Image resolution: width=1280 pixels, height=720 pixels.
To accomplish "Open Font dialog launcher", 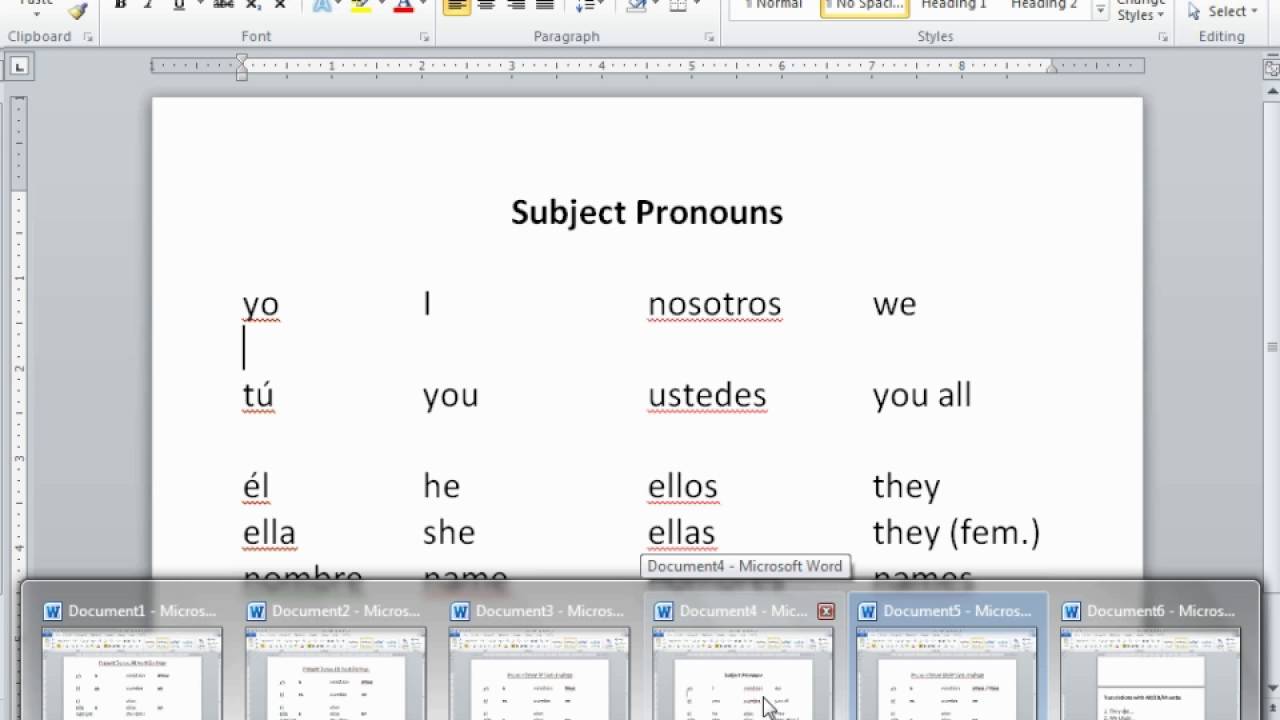I will point(424,37).
